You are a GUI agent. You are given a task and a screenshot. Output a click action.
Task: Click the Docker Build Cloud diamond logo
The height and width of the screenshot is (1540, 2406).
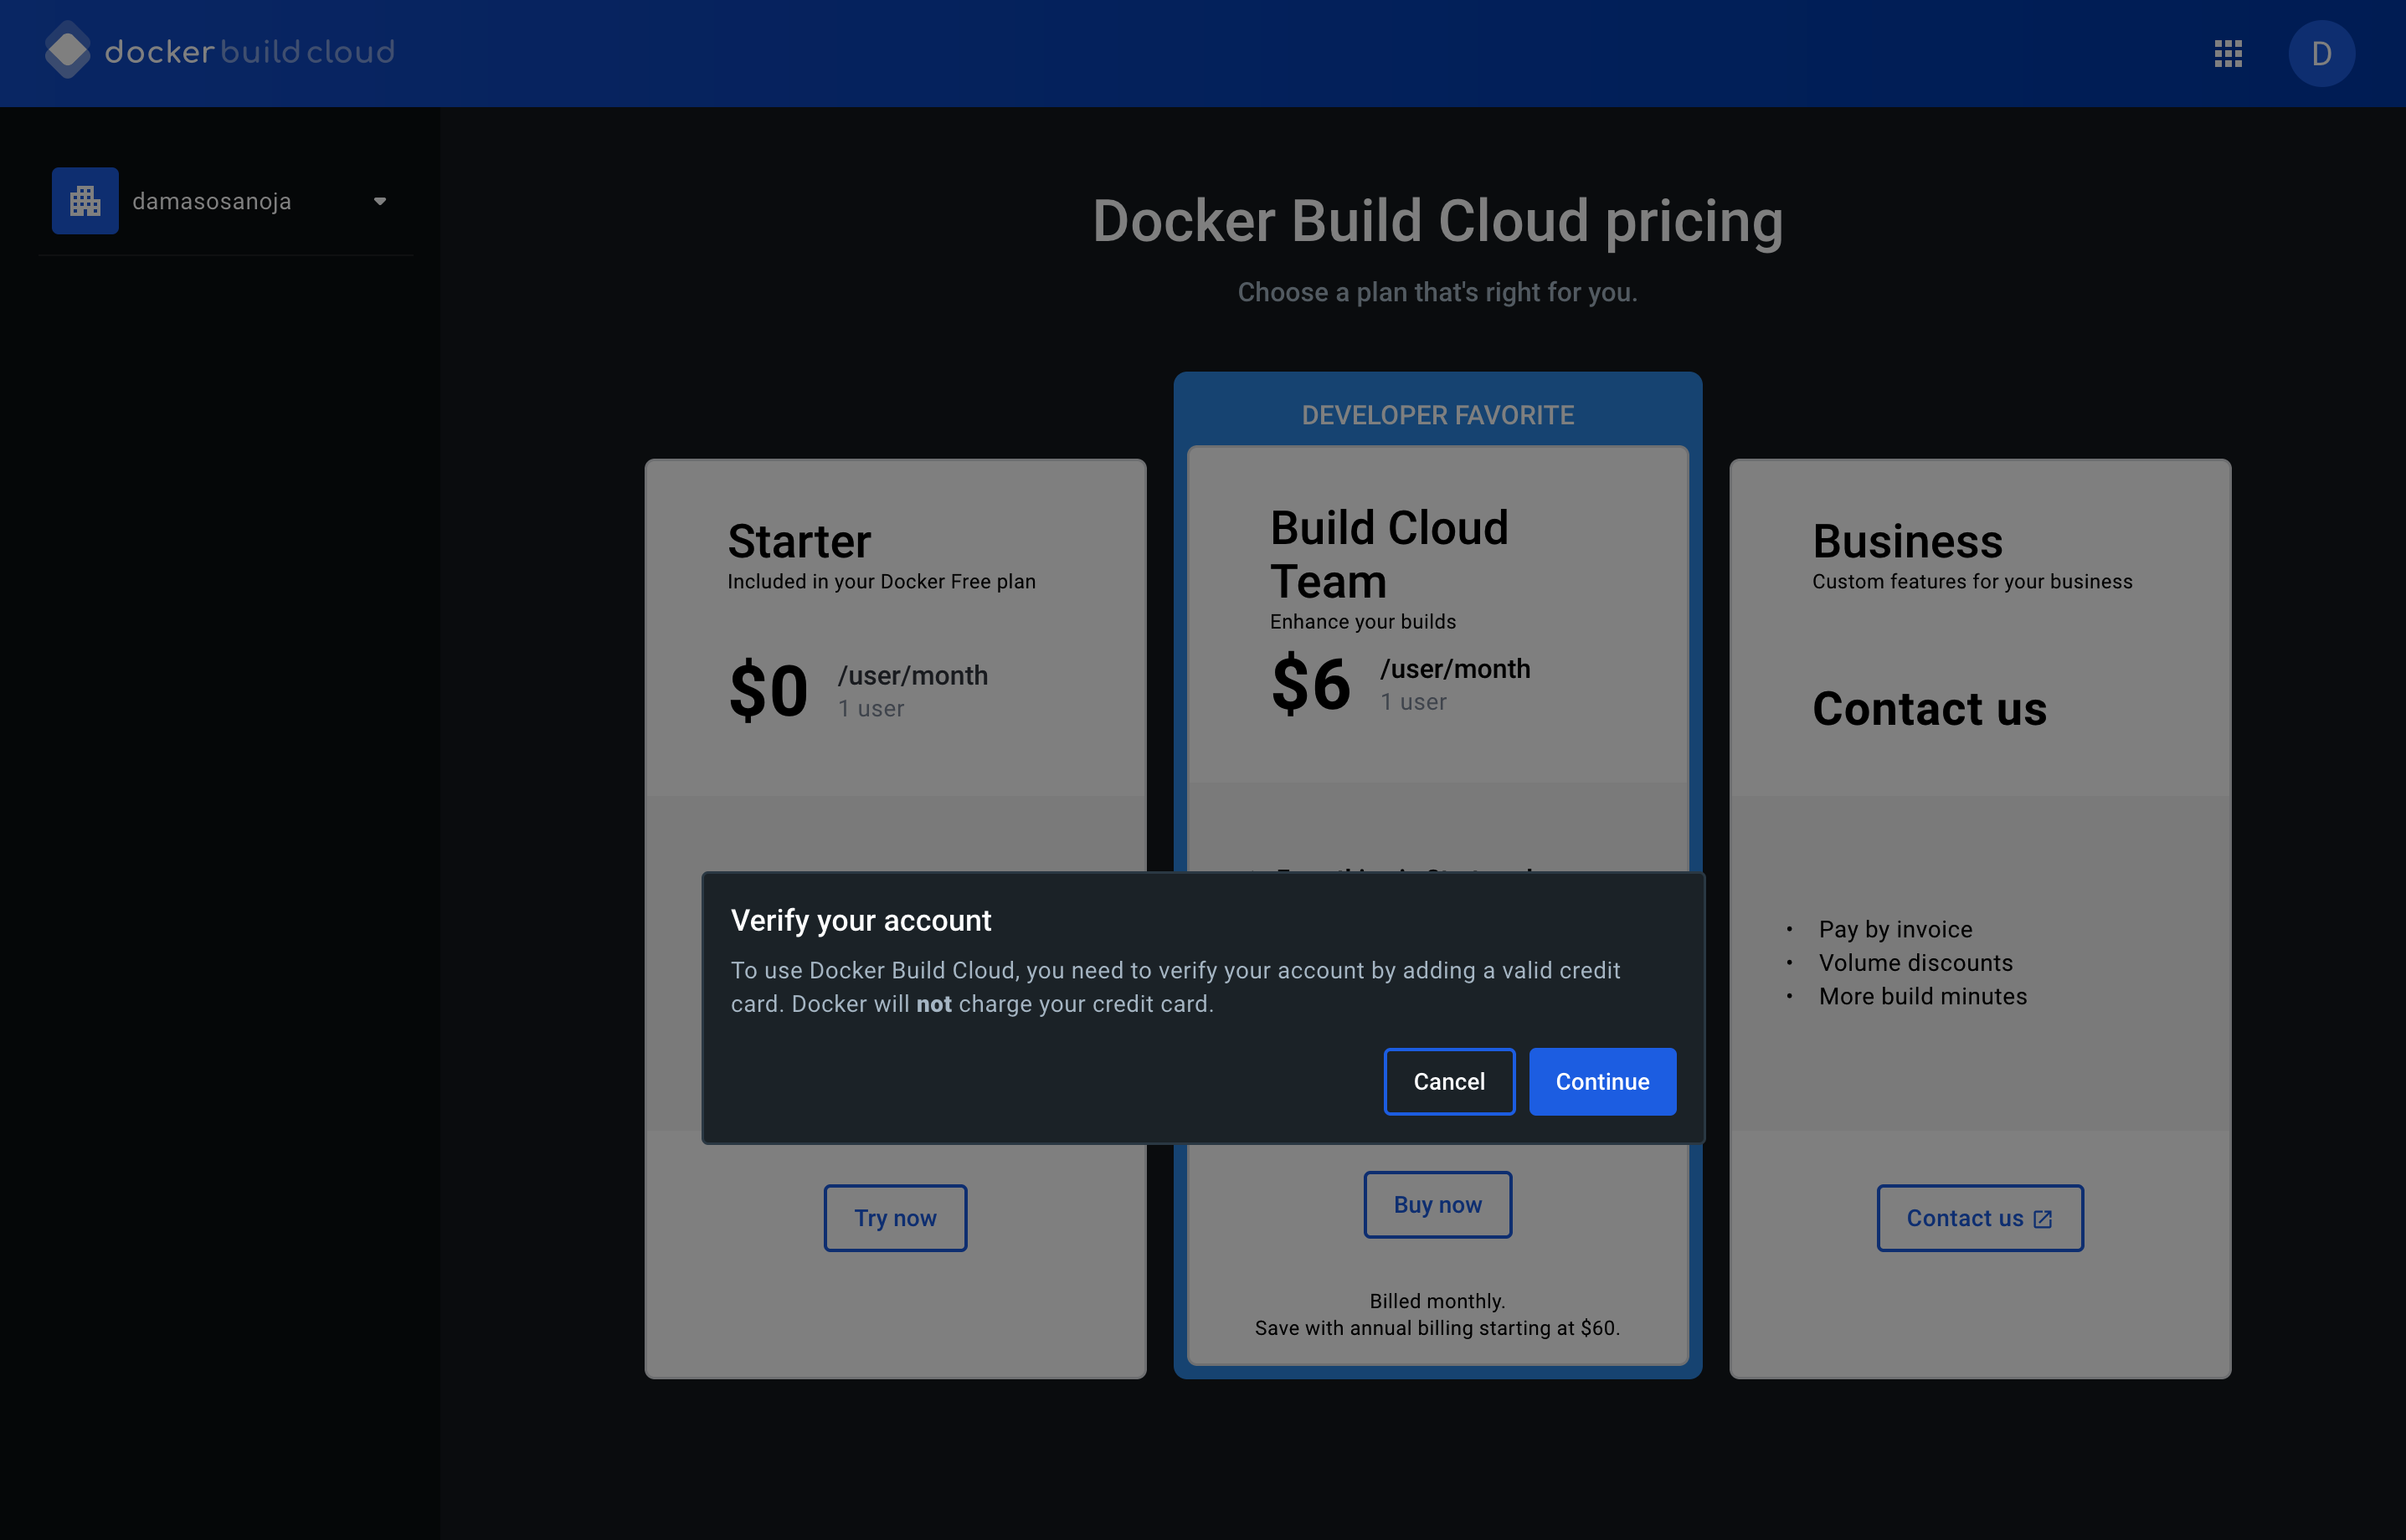tap(67, 51)
